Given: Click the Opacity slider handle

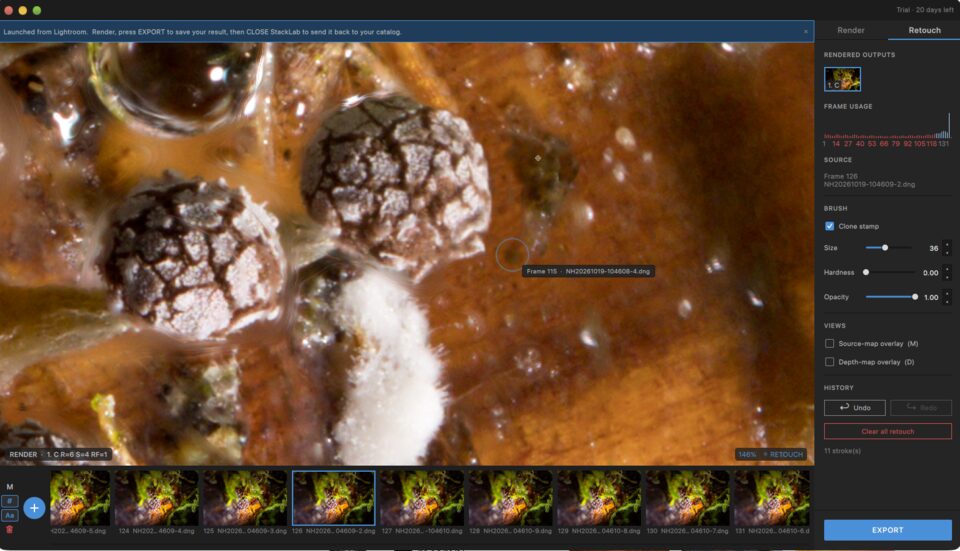Looking at the screenshot, I should click(915, 297).
